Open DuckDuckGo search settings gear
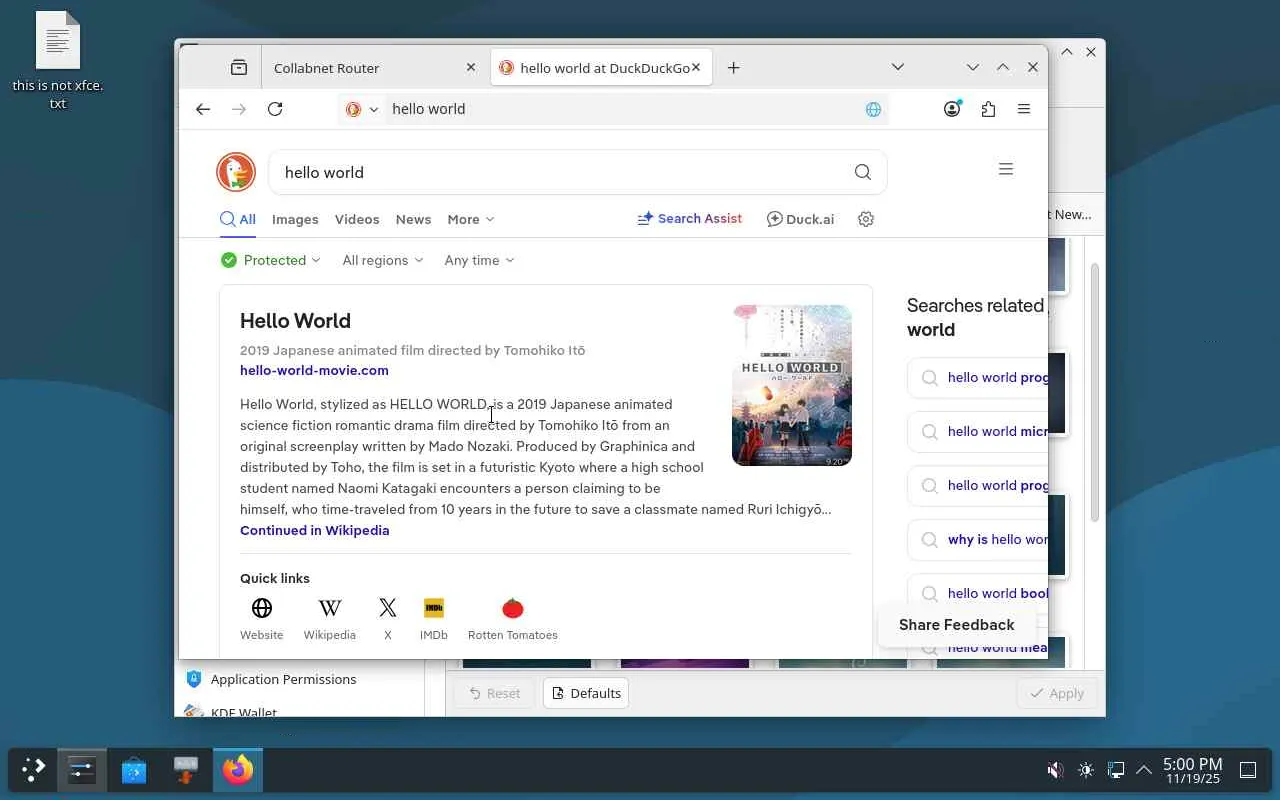1280x800 pixels. (x=866, y=219)
